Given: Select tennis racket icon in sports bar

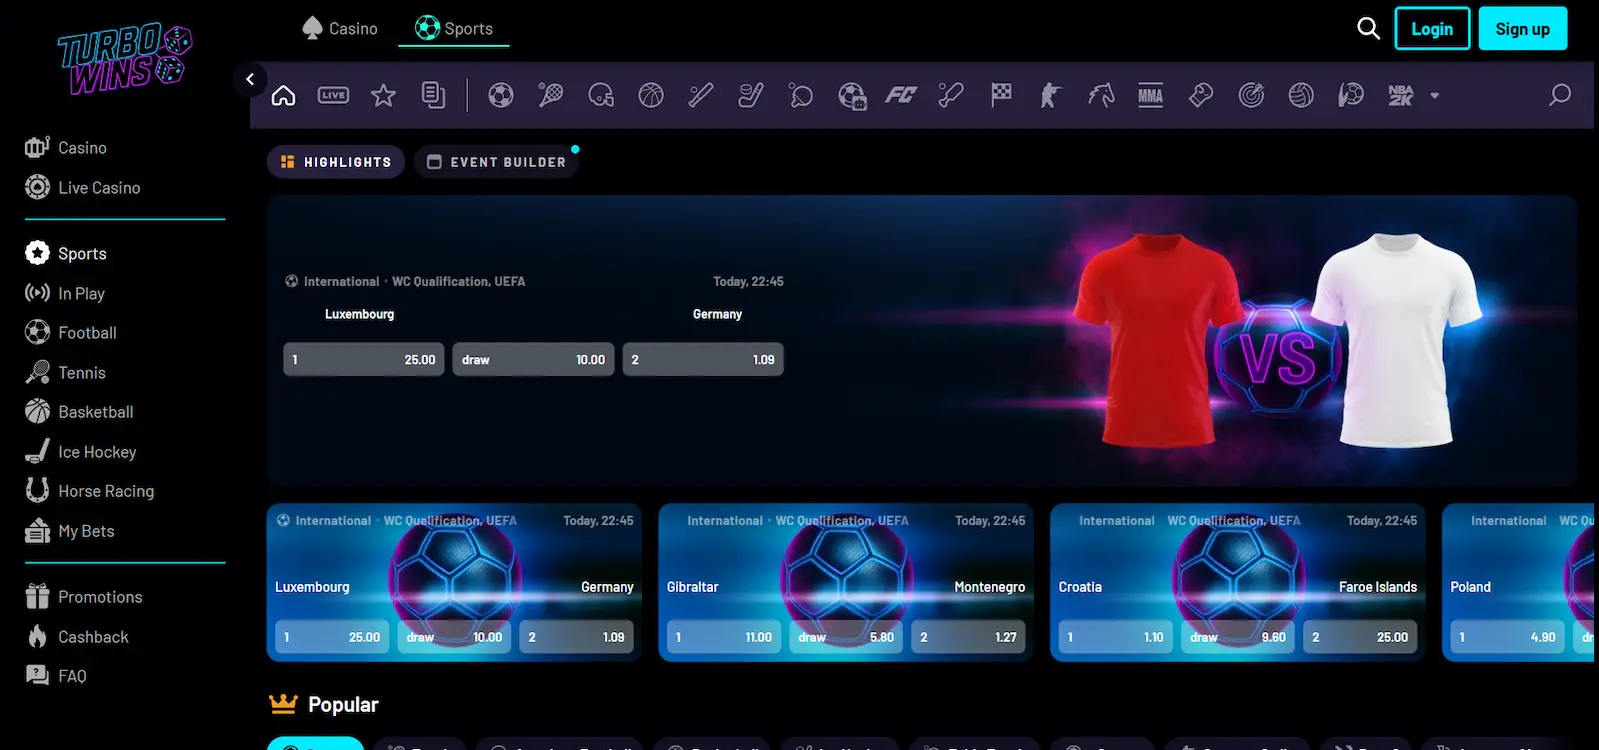Looking at the screenshot, I should pos(551,95).
